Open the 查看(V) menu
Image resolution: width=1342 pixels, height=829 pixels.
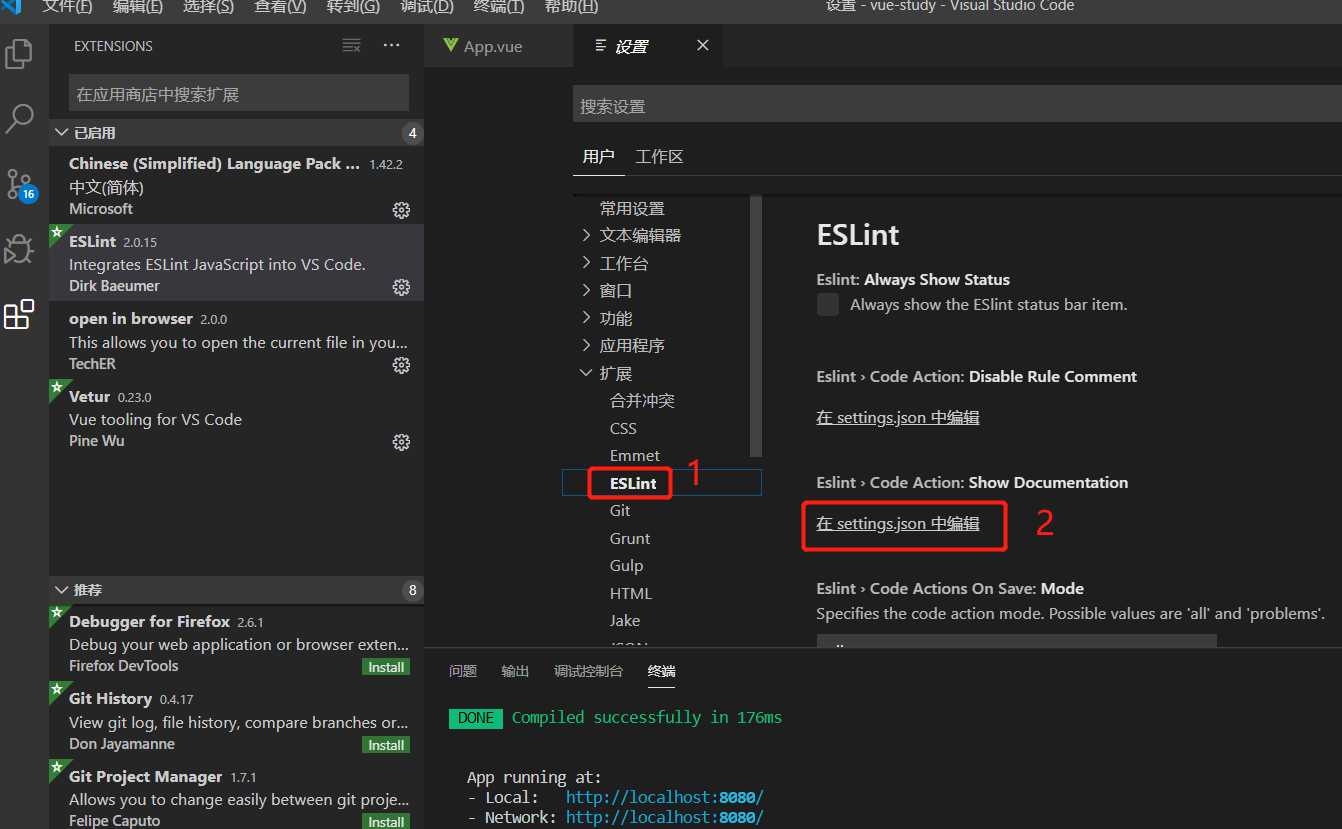(x=281, y=6)
